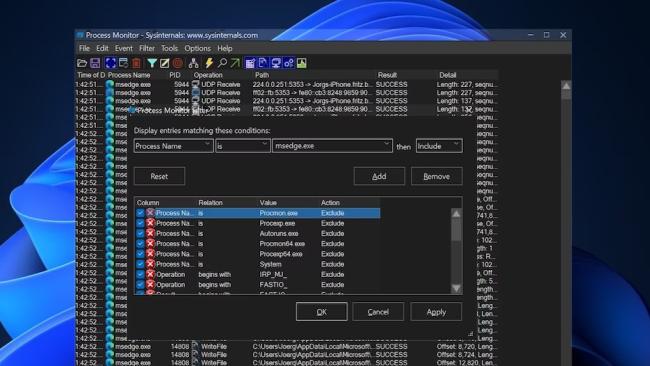Click the red X icon on the IRP_MJ_ row
The width and height of the screenshot is (650, 366).
click(x=150, y=274)
